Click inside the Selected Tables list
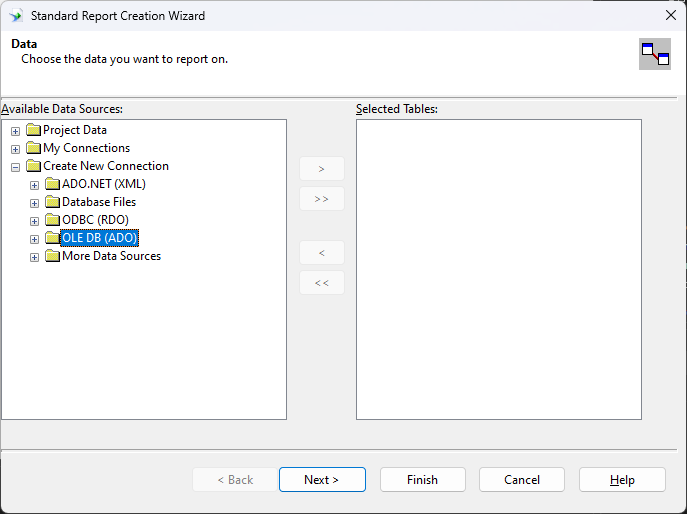This screenshot has width=687, height=514. click(498, 269)
